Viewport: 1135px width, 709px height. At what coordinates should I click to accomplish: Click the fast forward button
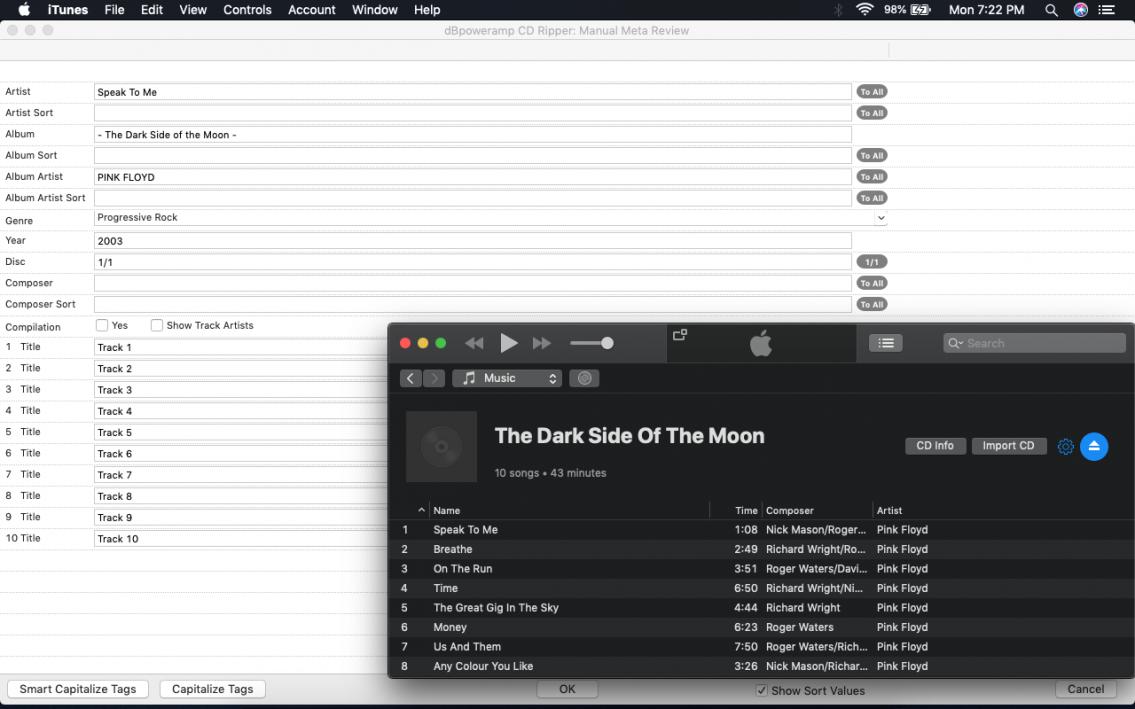click(x=542, y=343)
